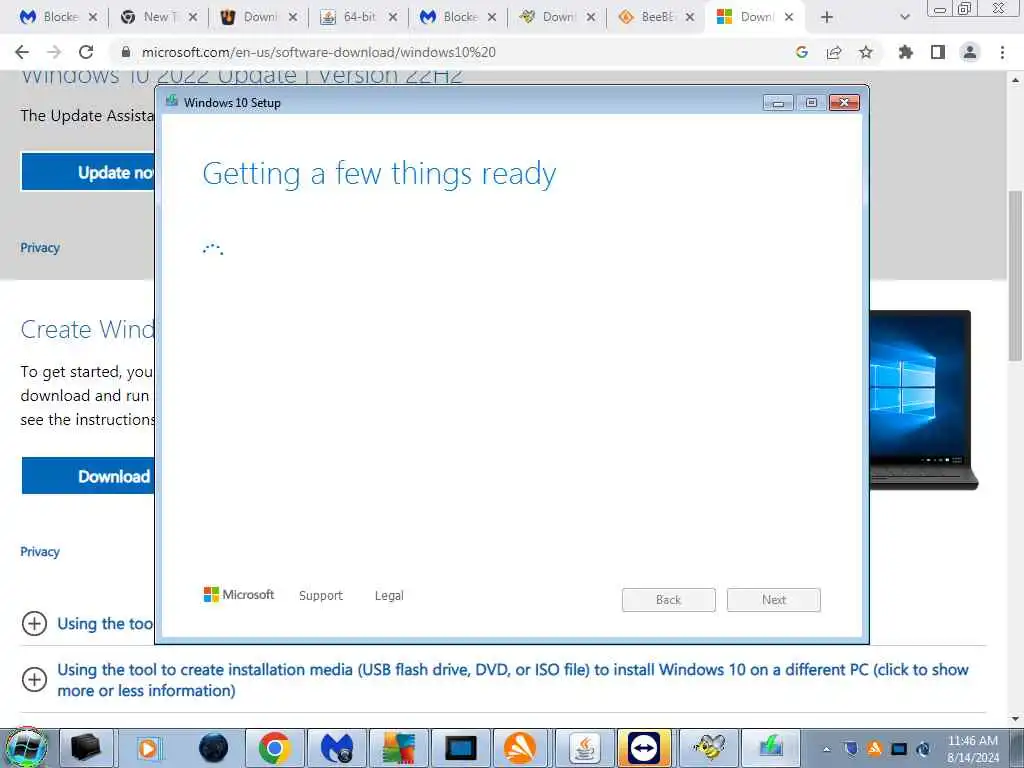
Task: Open the media player taskbar icon
Action: pos(149,748)
